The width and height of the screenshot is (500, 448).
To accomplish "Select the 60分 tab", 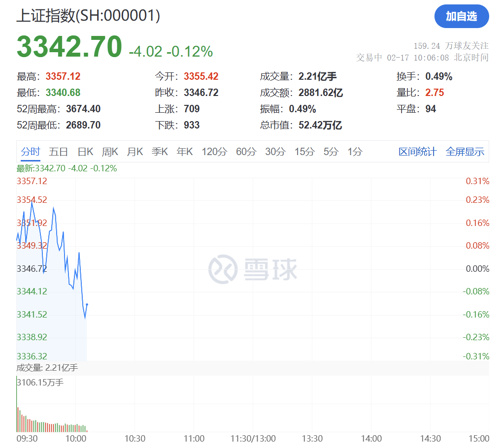I will [246, 152].
